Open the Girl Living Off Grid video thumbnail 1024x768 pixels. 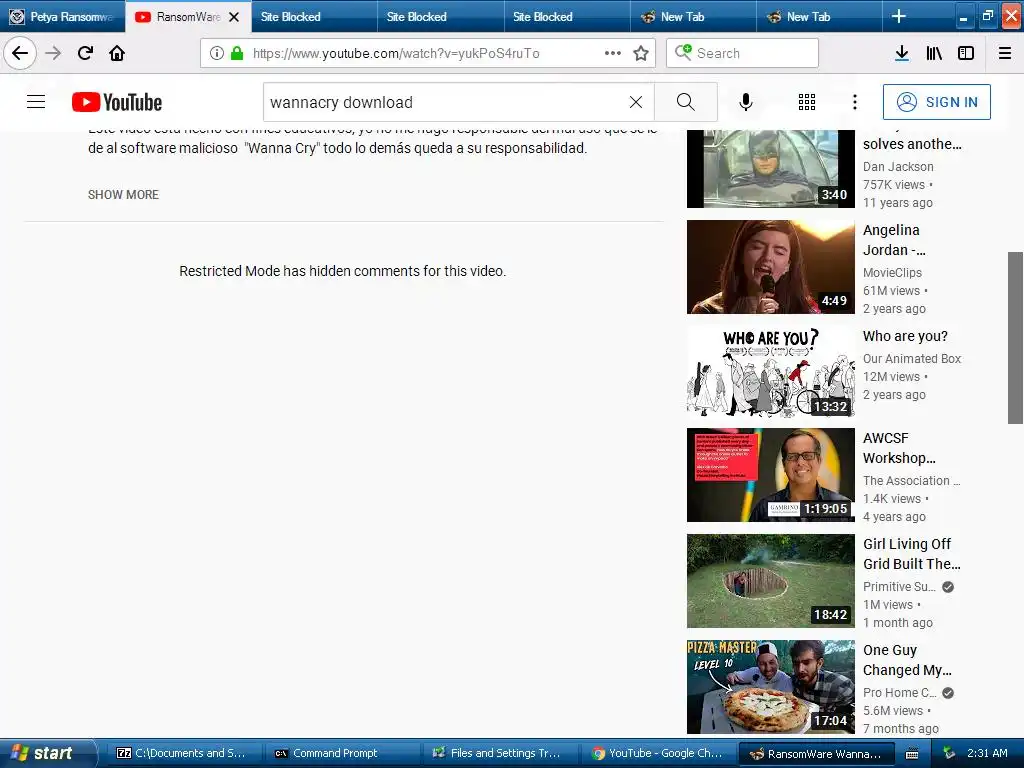[x=771, y=581]
